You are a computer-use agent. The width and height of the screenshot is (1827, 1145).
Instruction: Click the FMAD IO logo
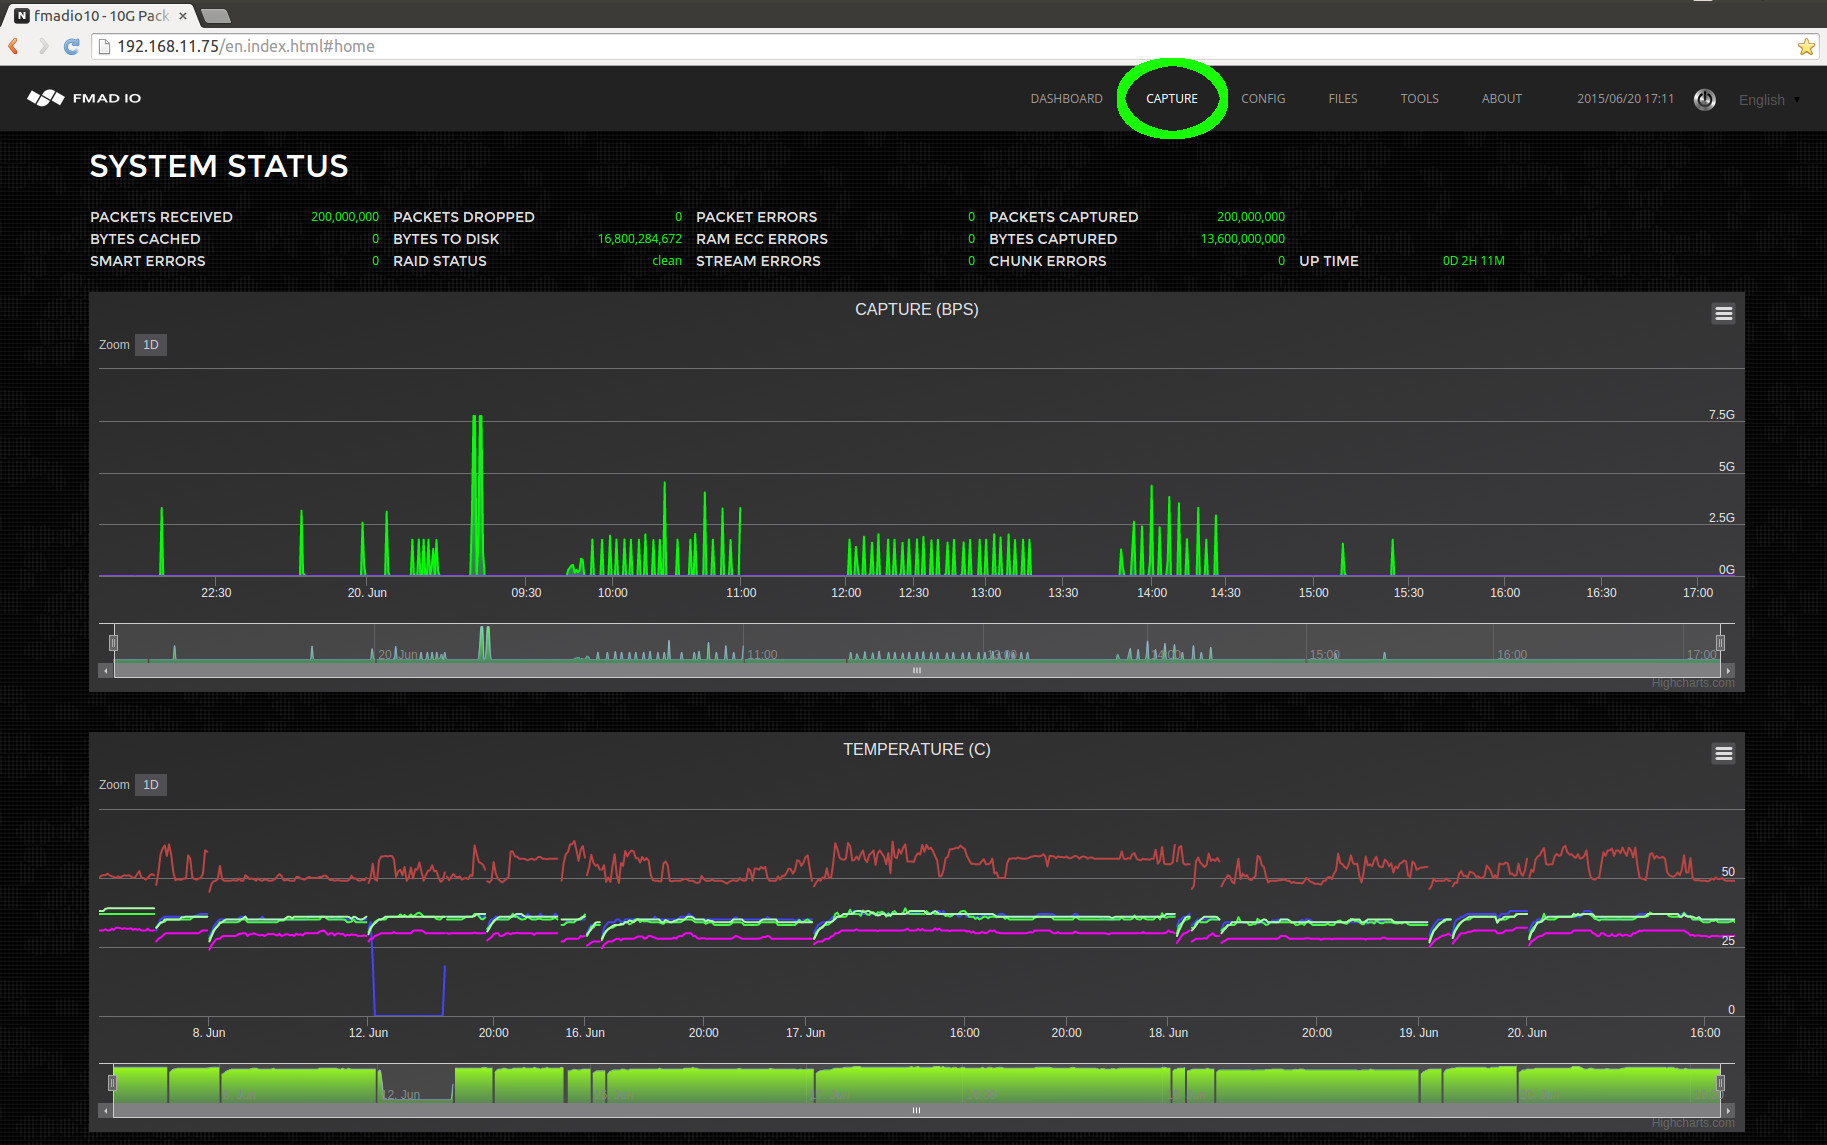click(84, 98)
